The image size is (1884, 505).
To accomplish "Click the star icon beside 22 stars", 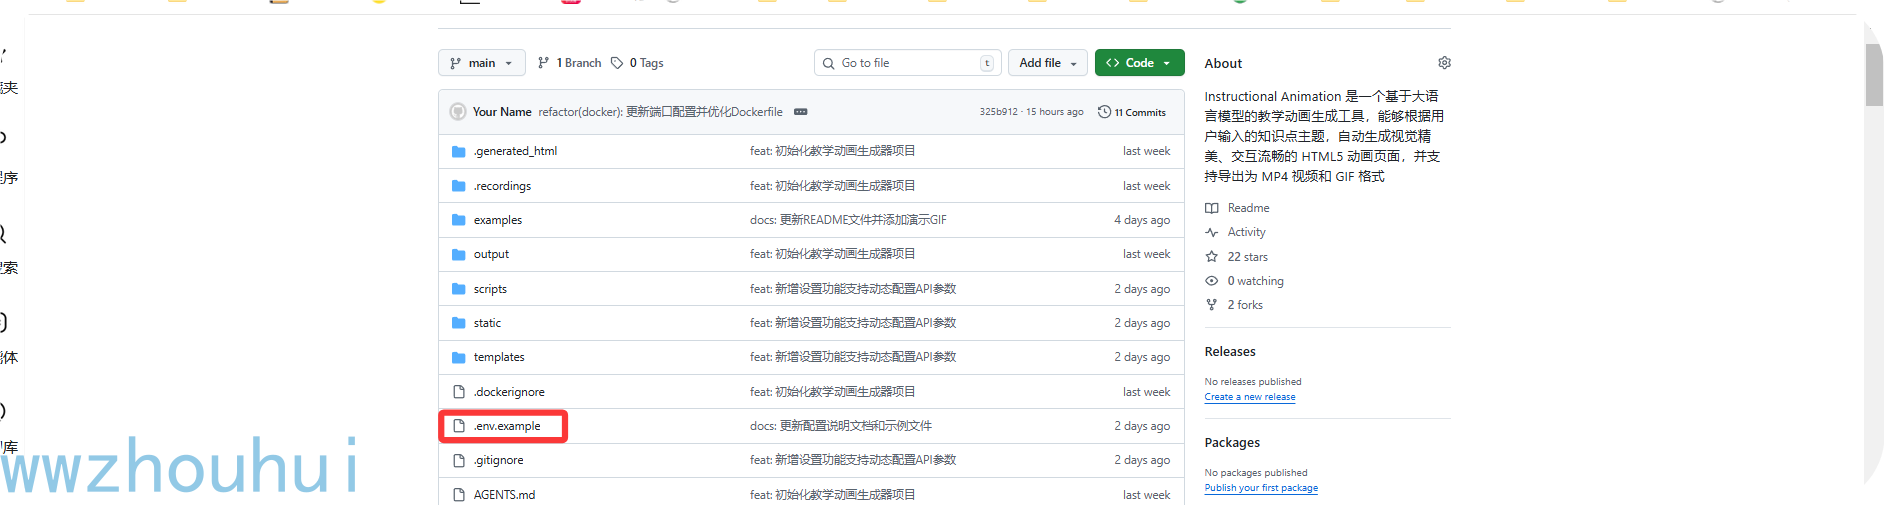I will pos(1212,257).
